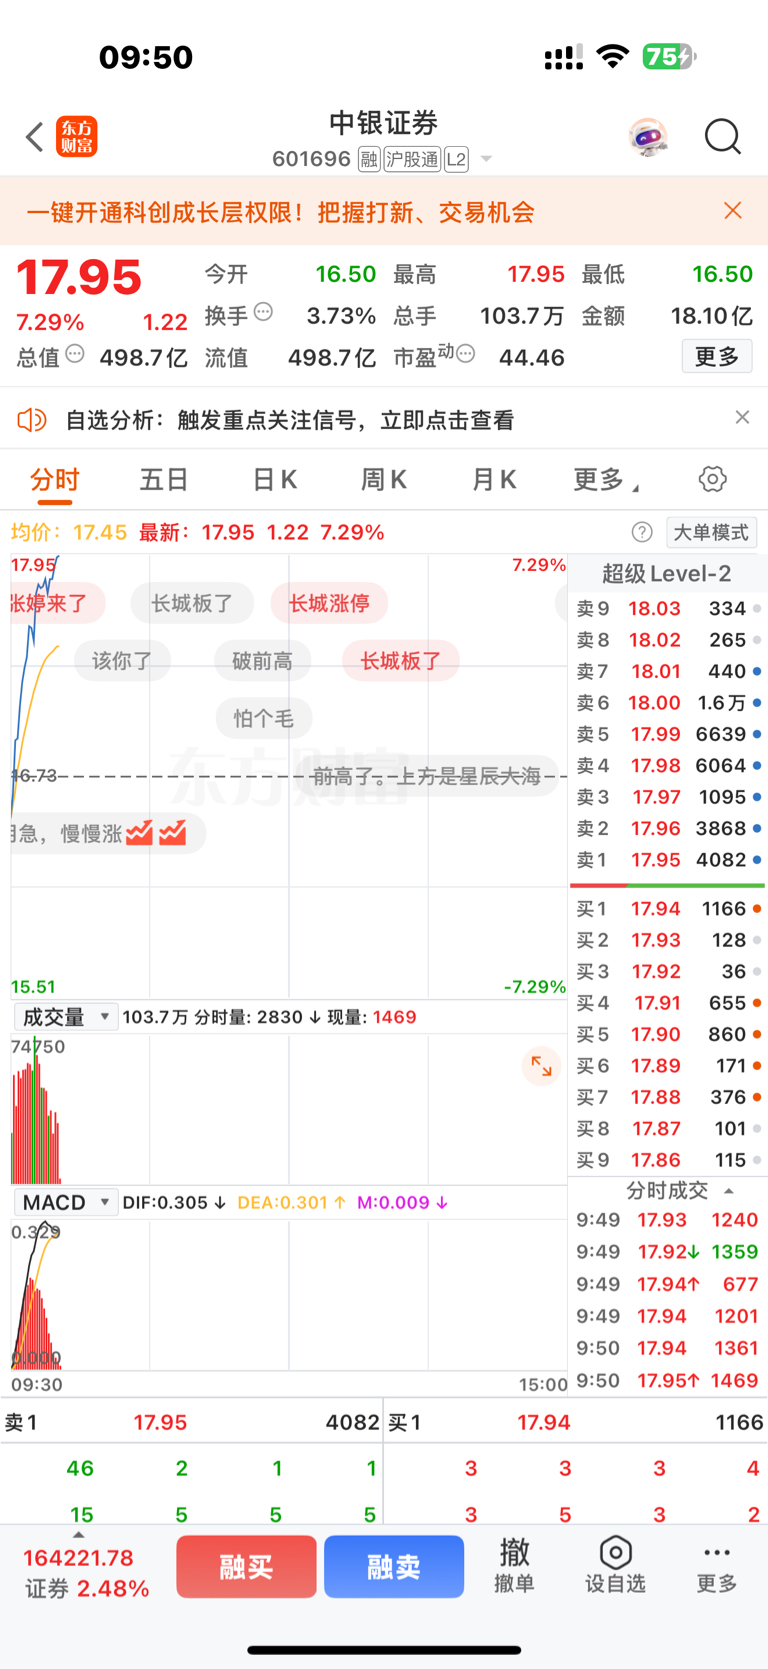Viewport: 768px width, 1669px height.
Task: Open the robot assistant avatar icon
Action: 648,137
